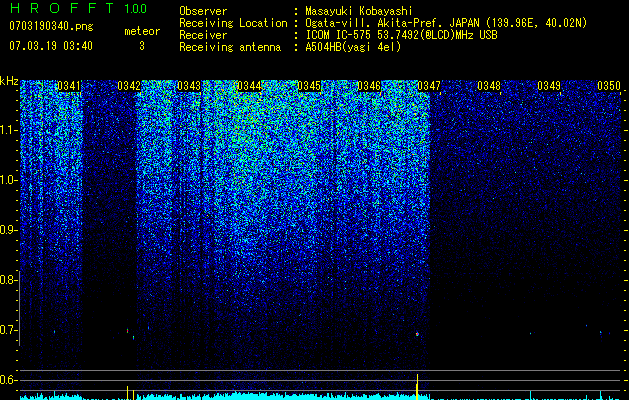This screenshot has width=629, height=400.
Task: Click the 1.0 frequency axis label
Action: 8,180
